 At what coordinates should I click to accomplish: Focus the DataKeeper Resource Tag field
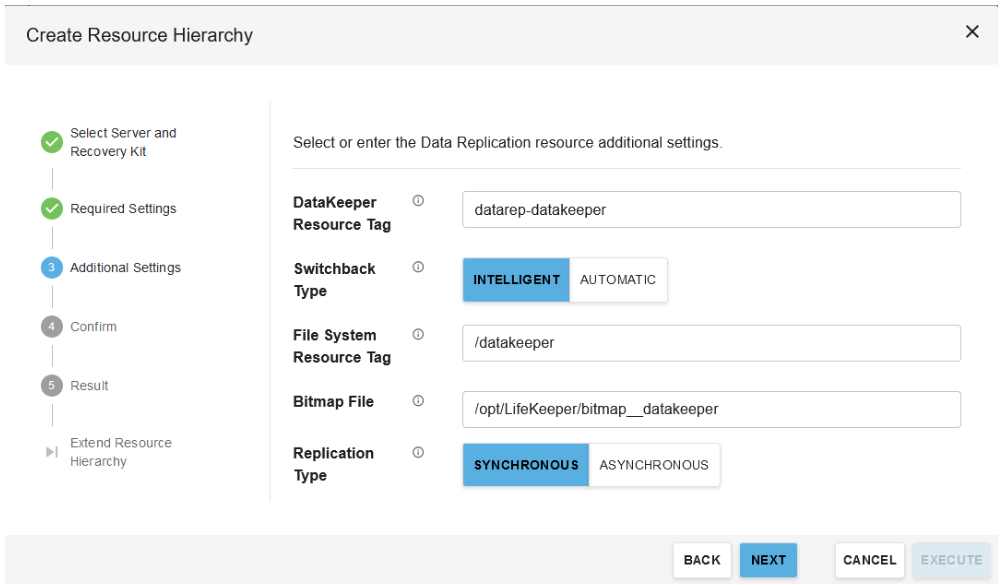pyautogui.click(x=711, y=210)
